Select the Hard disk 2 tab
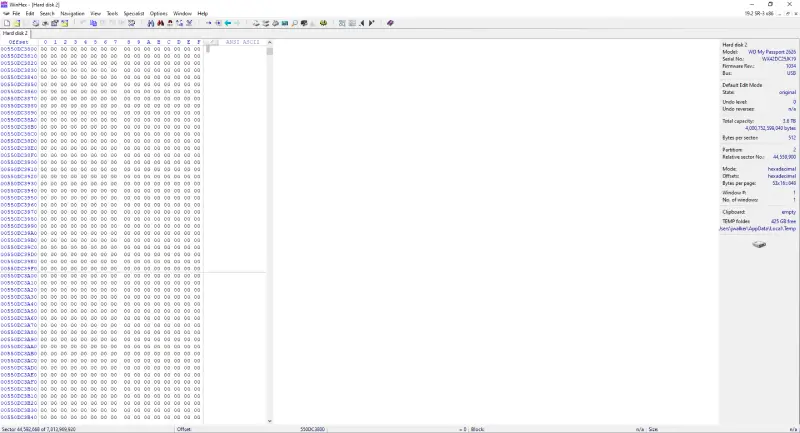Viewport: 800px width, 433px height. click(x=15, y=33)
